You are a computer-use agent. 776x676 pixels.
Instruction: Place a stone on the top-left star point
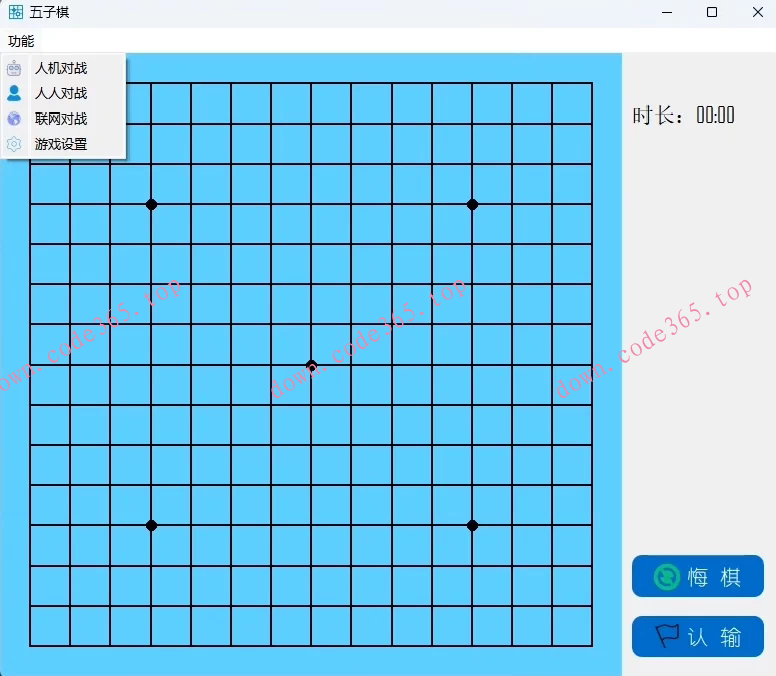tap(151, 204)
